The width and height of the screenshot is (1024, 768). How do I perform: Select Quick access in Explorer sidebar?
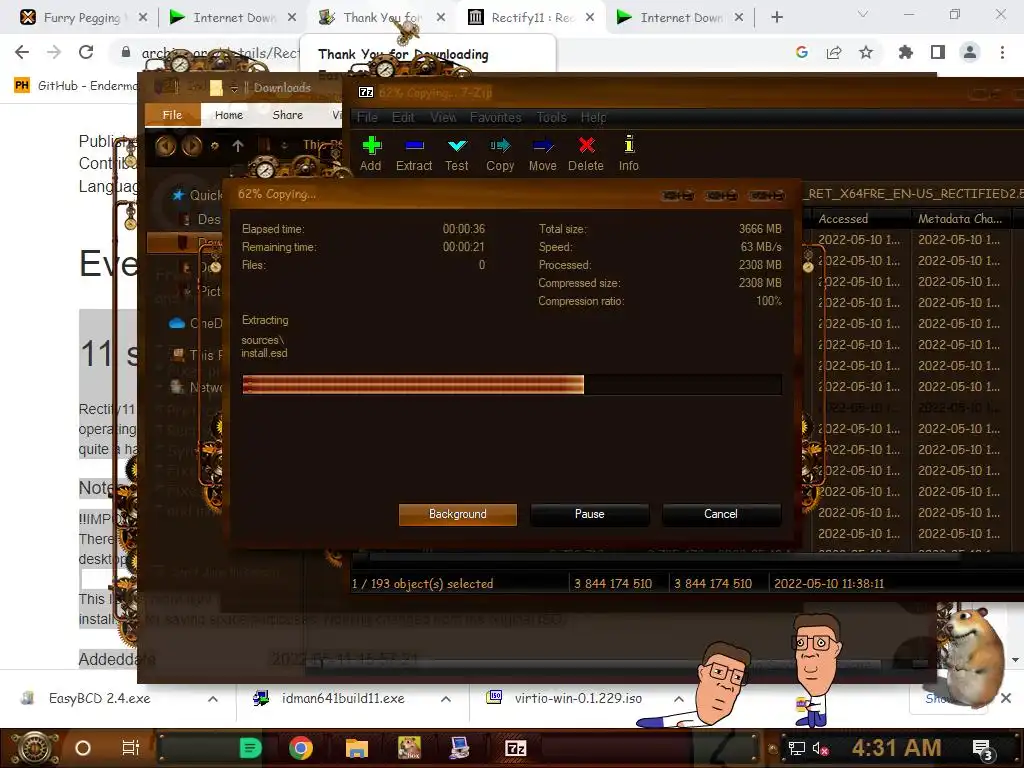[x=196, y=195]
